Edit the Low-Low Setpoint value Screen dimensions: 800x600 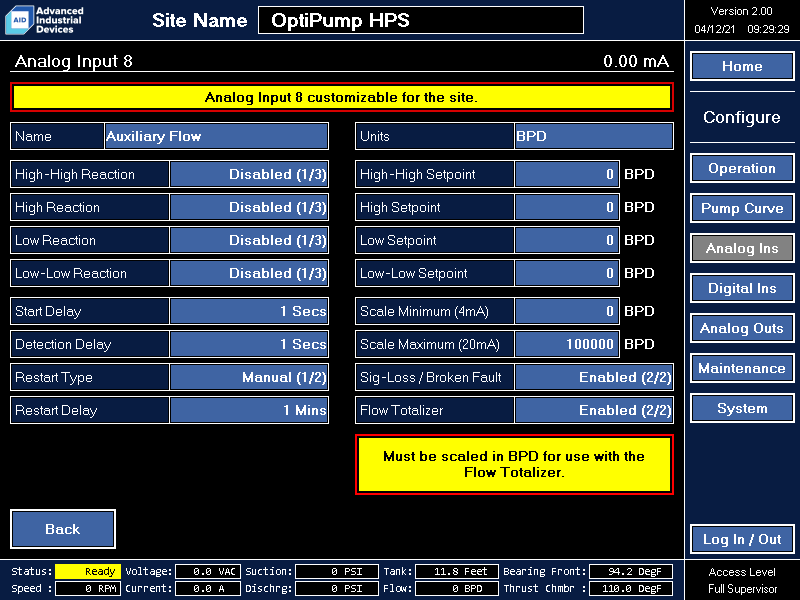567,273
